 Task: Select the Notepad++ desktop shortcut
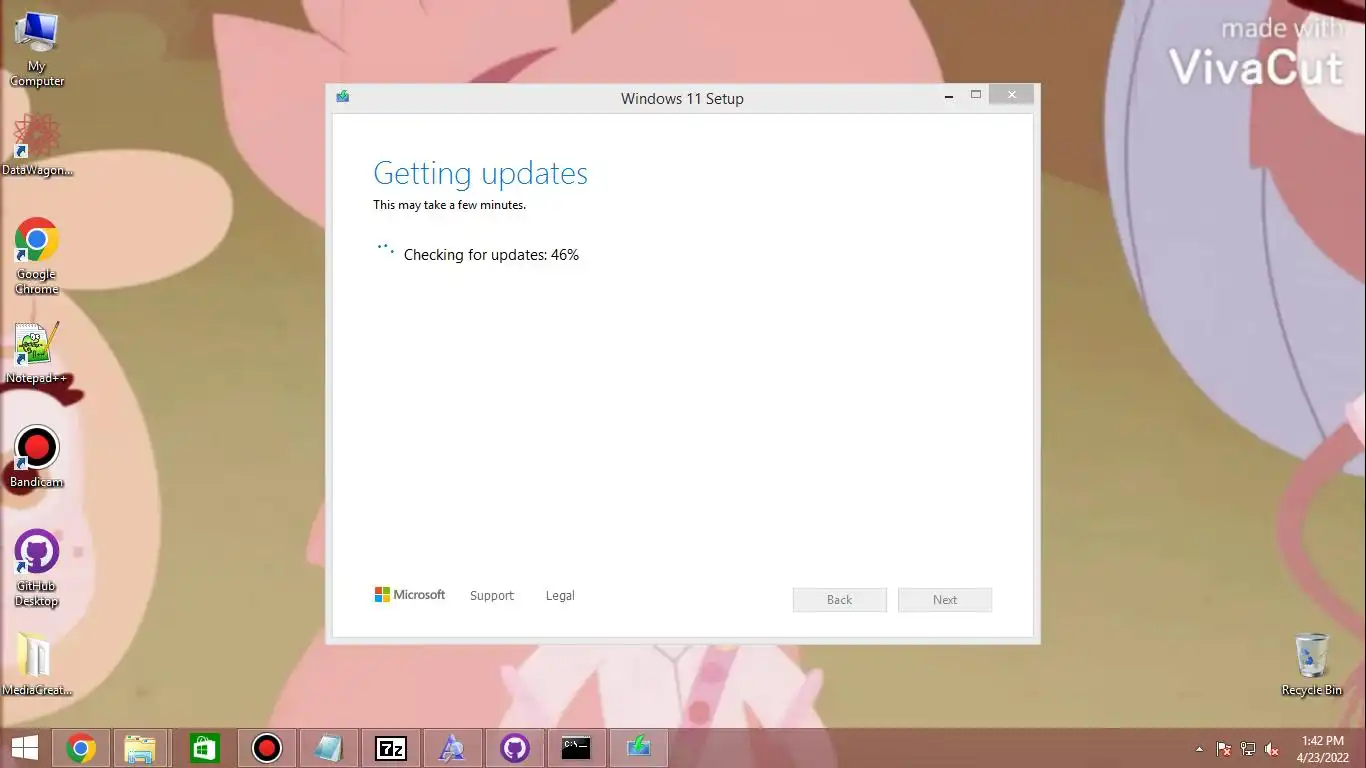click(x=37, y=353)
